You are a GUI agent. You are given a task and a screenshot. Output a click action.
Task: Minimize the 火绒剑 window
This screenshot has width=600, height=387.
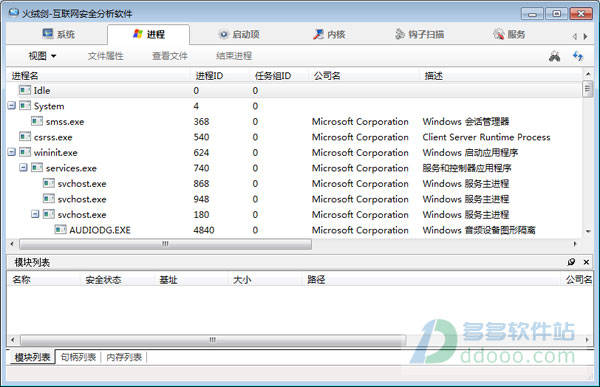532,14
